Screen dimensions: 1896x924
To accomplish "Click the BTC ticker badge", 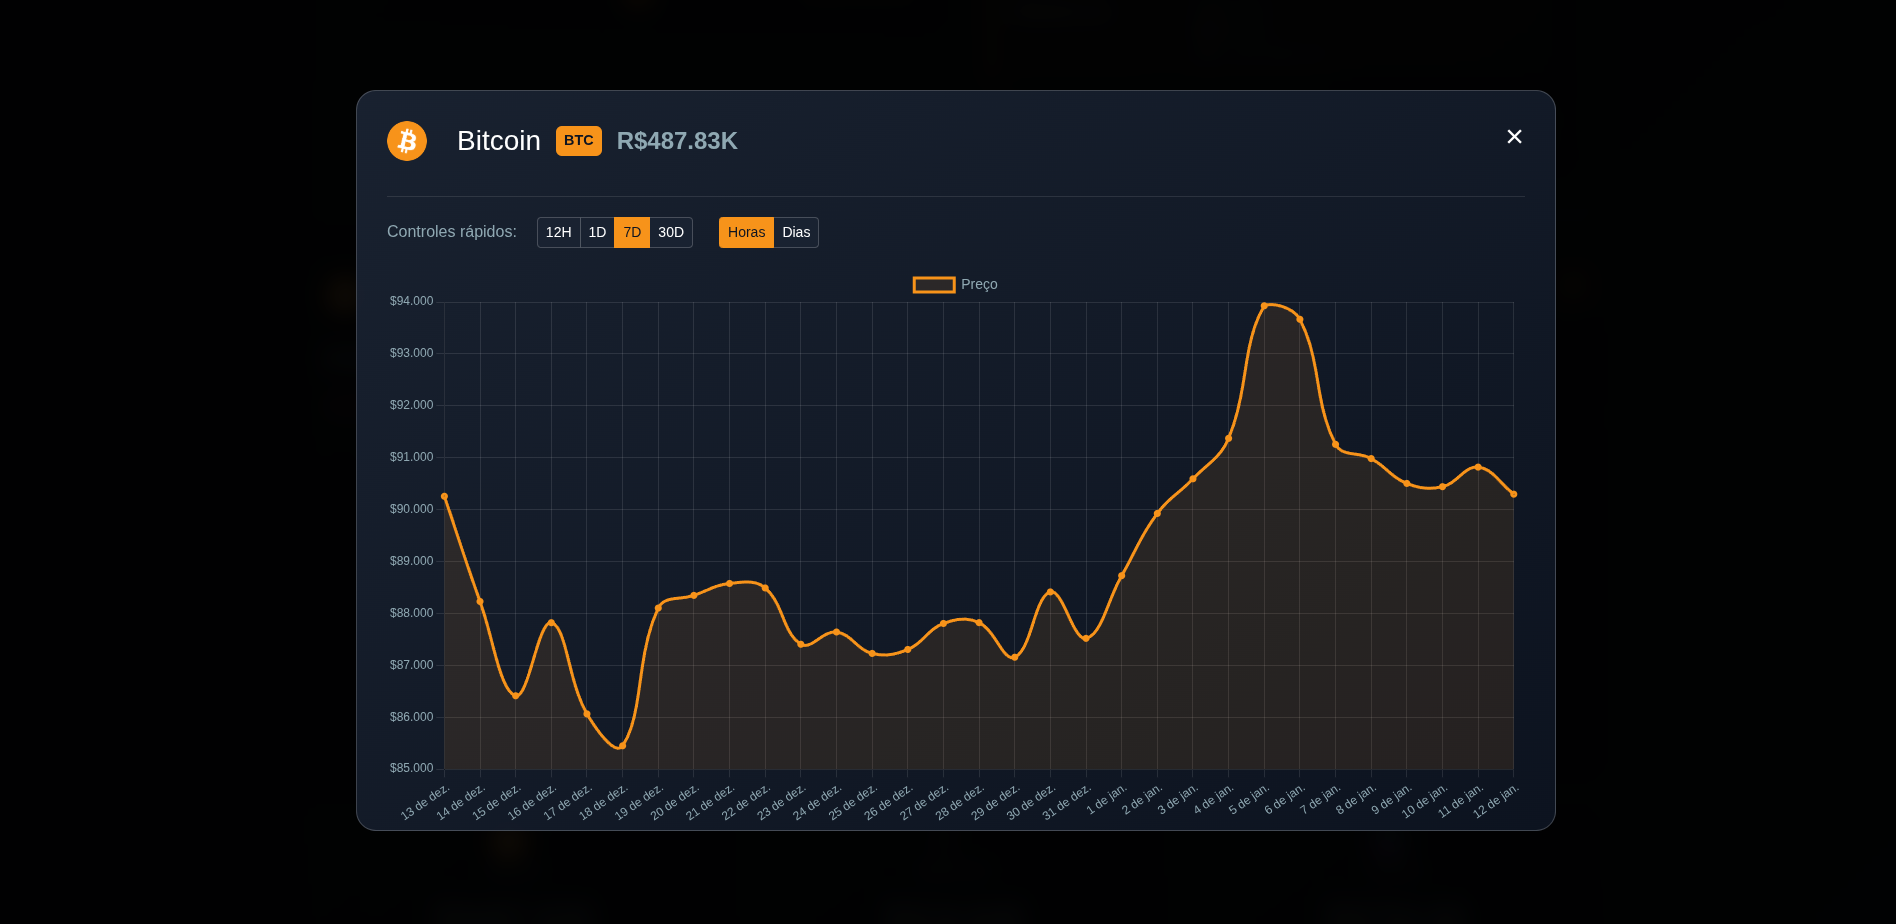I will point(579,141).
